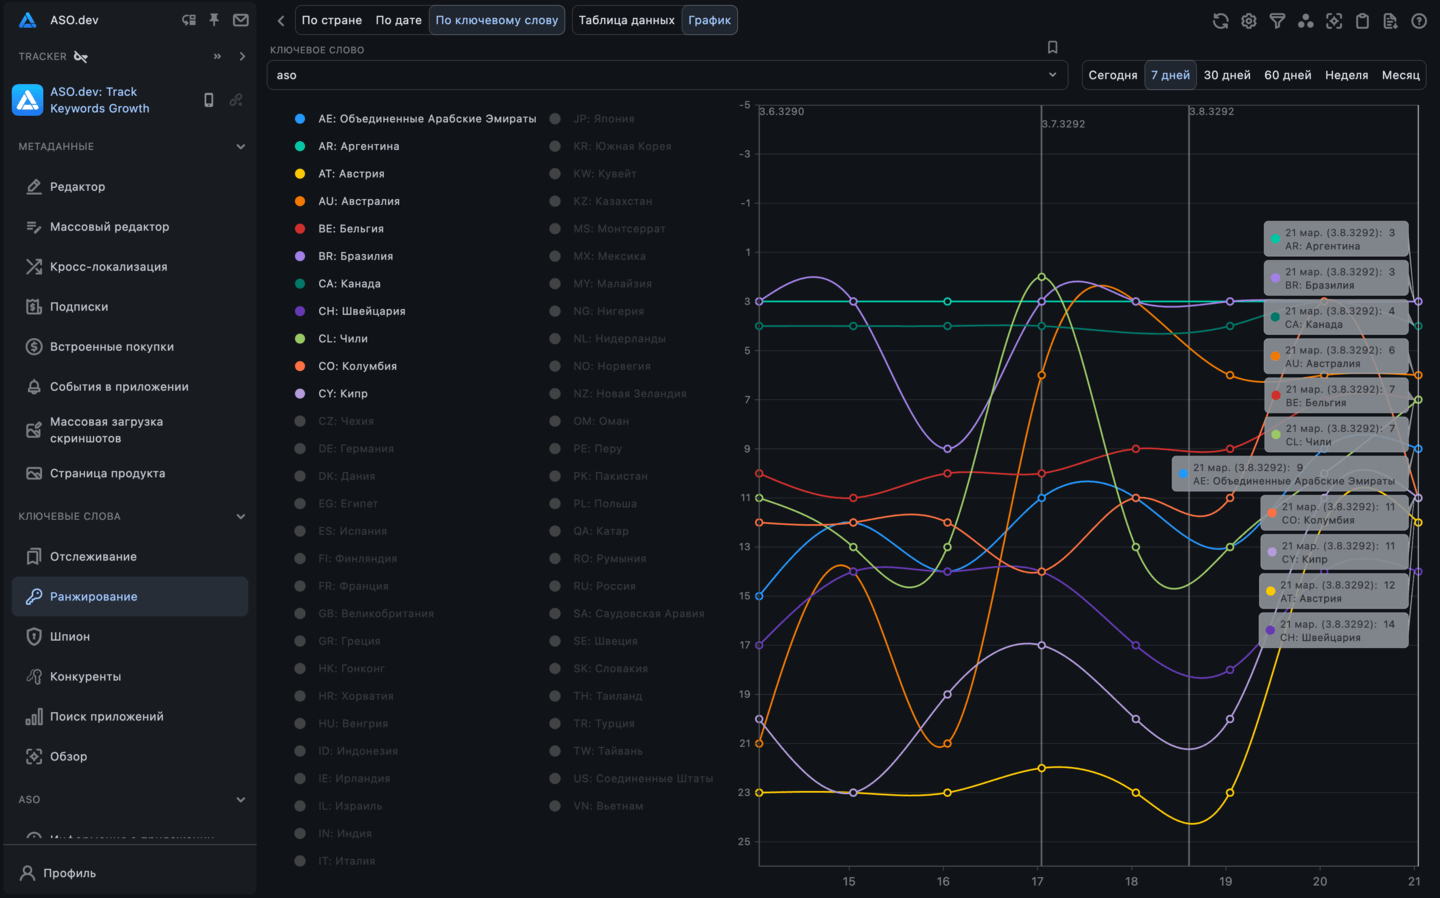Screen dimensions: 1440x898
Task: Enable the US: Соединенные Штаты series
Action: tap(642, 779)
